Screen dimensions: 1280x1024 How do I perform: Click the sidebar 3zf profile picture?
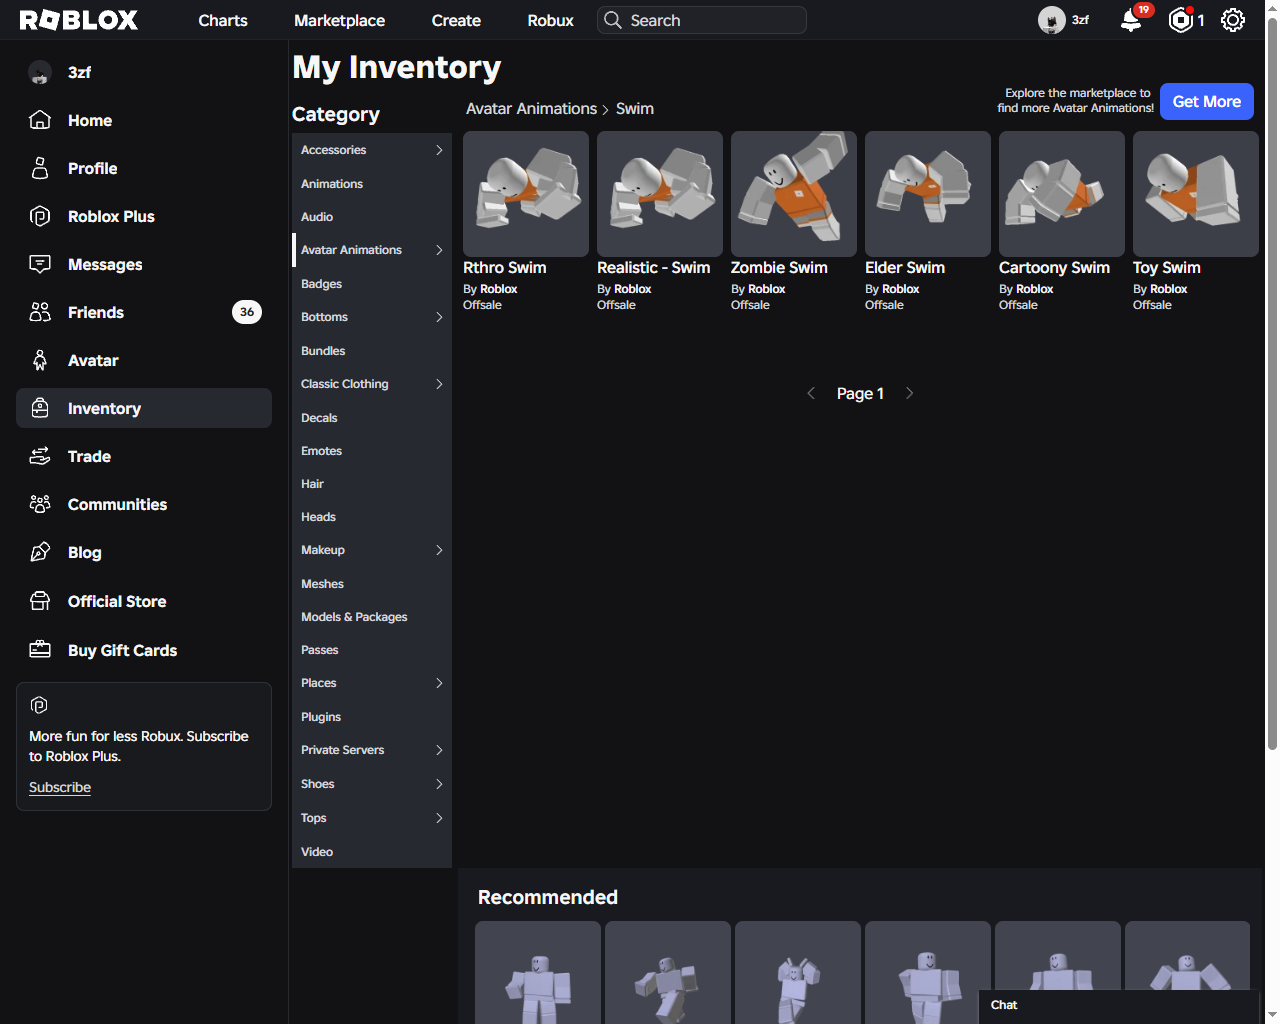click(x=40, y=72)
